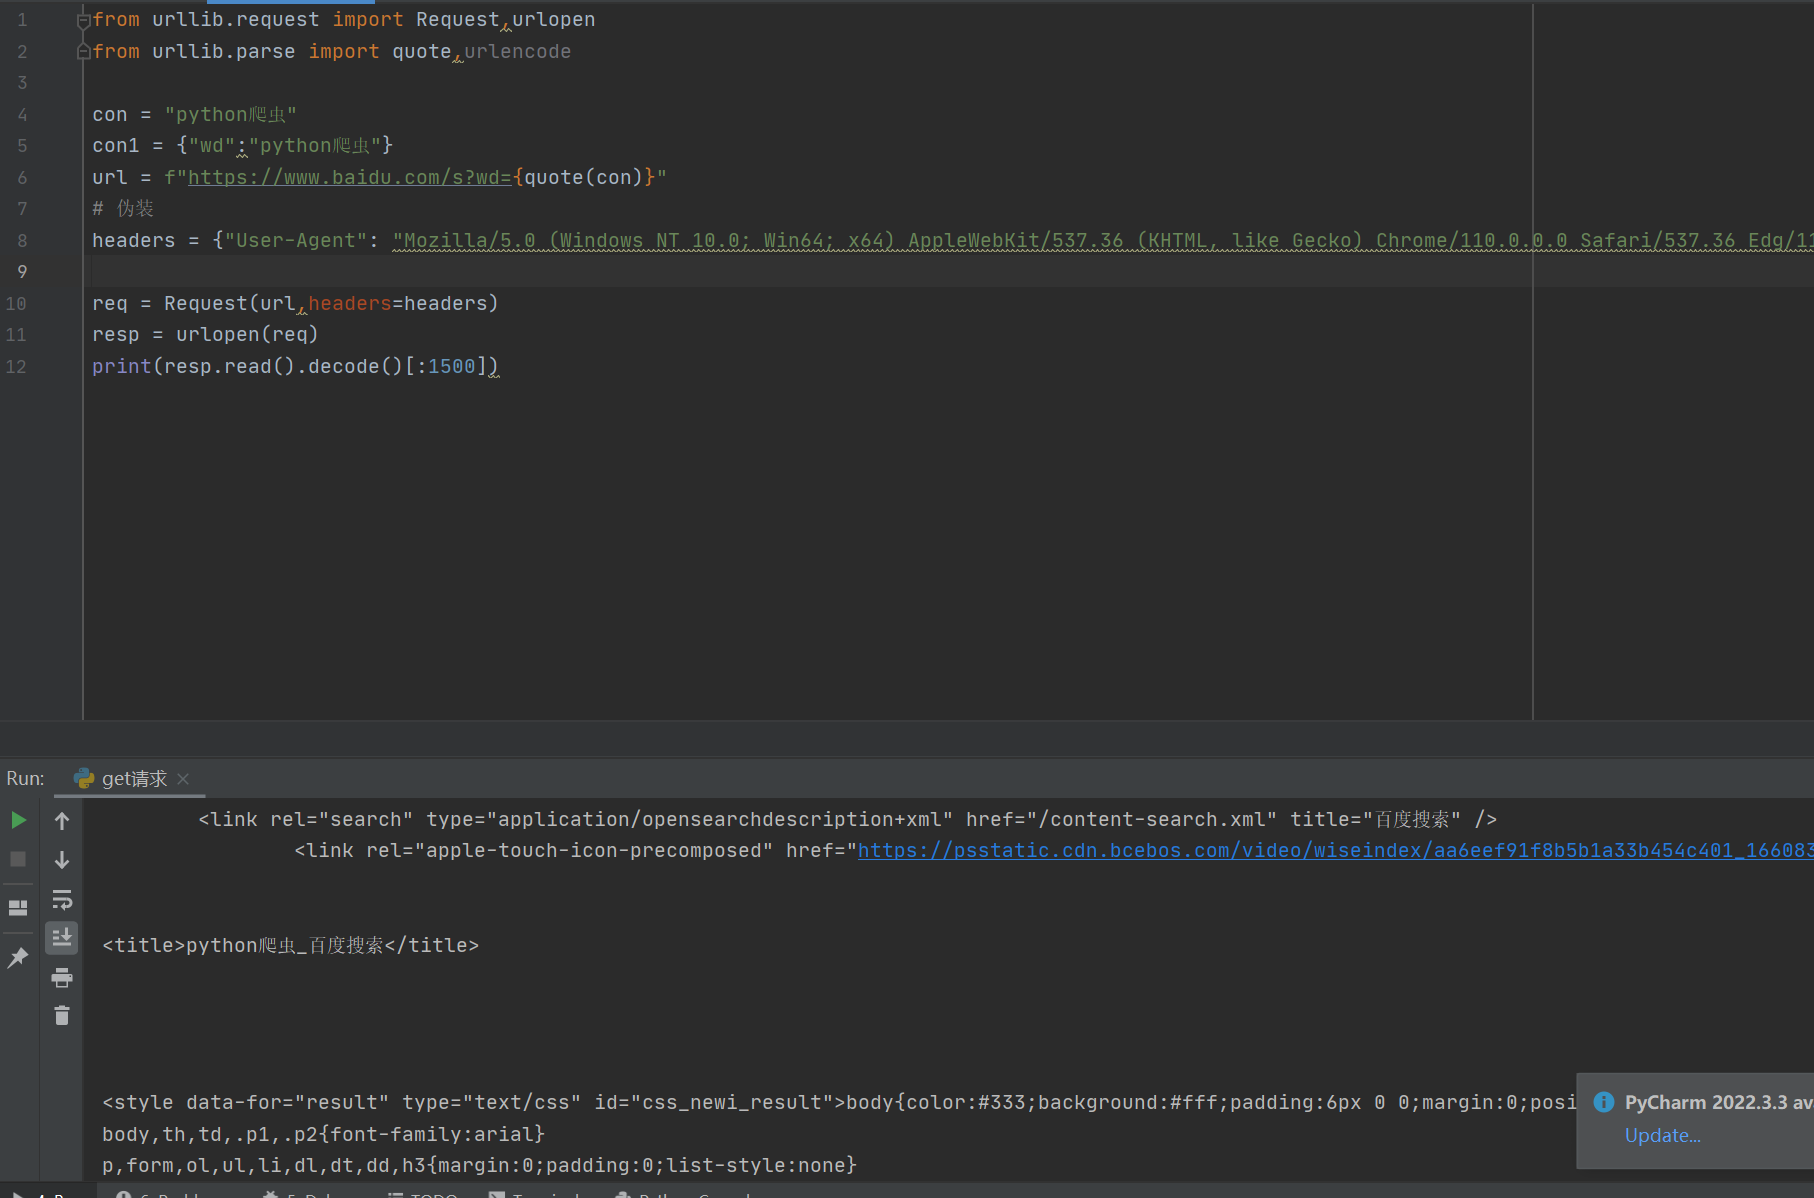Click 'Request' in the line 1 import

pyautogui.click(x=458, y=20)
